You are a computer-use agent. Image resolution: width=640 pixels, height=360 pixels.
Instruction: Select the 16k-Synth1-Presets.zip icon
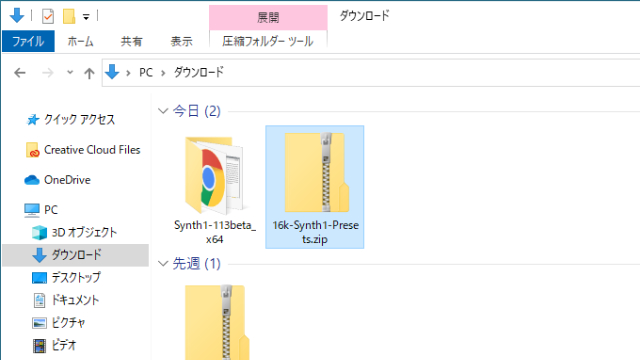point(317,172)
